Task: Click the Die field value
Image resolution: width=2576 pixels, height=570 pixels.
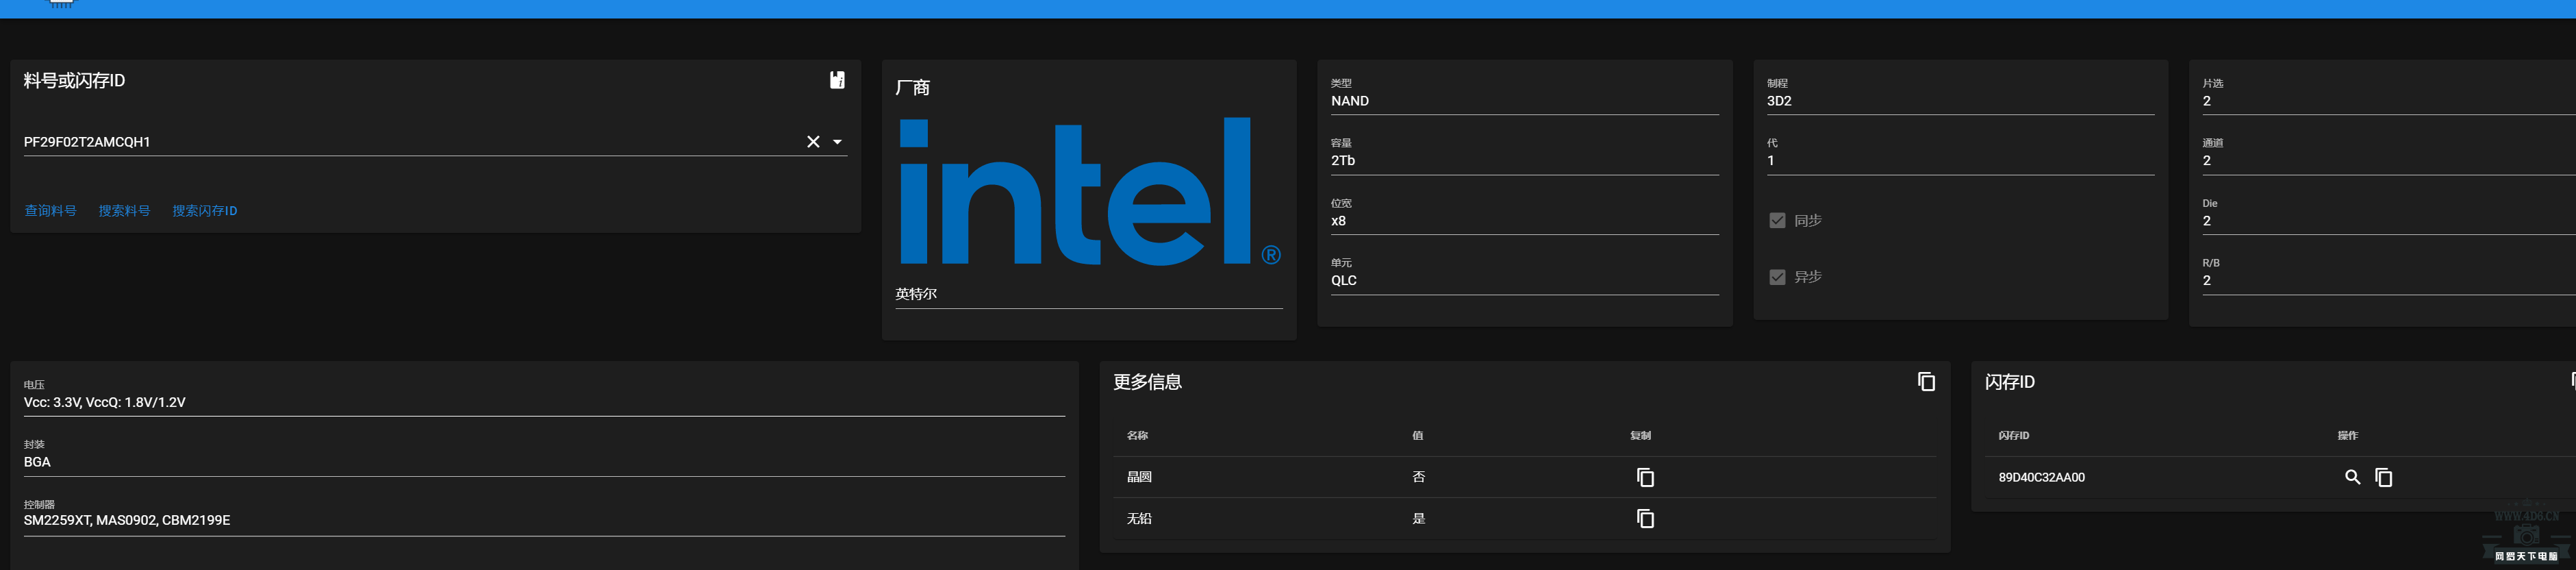Action: click(x=2207, y=221)
